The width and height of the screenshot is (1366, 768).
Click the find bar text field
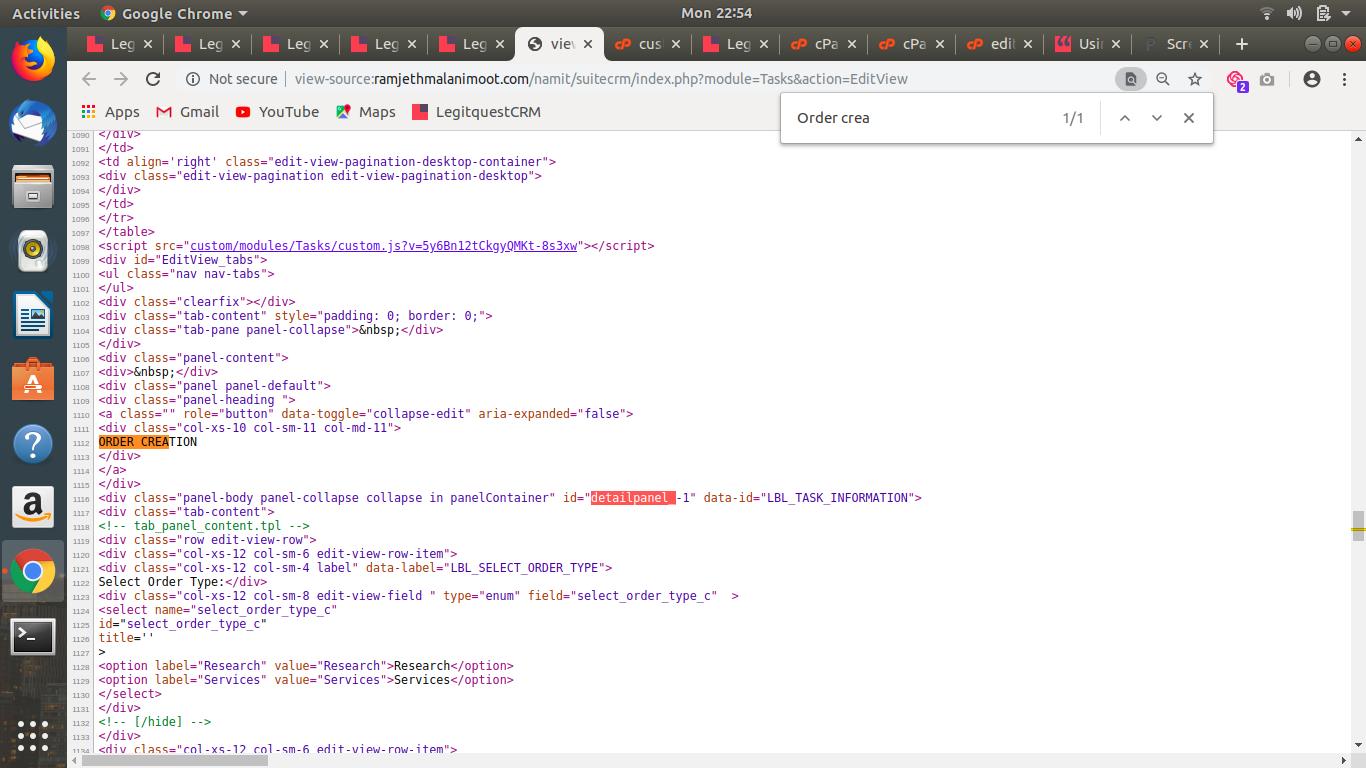click(x=920, y=118)
